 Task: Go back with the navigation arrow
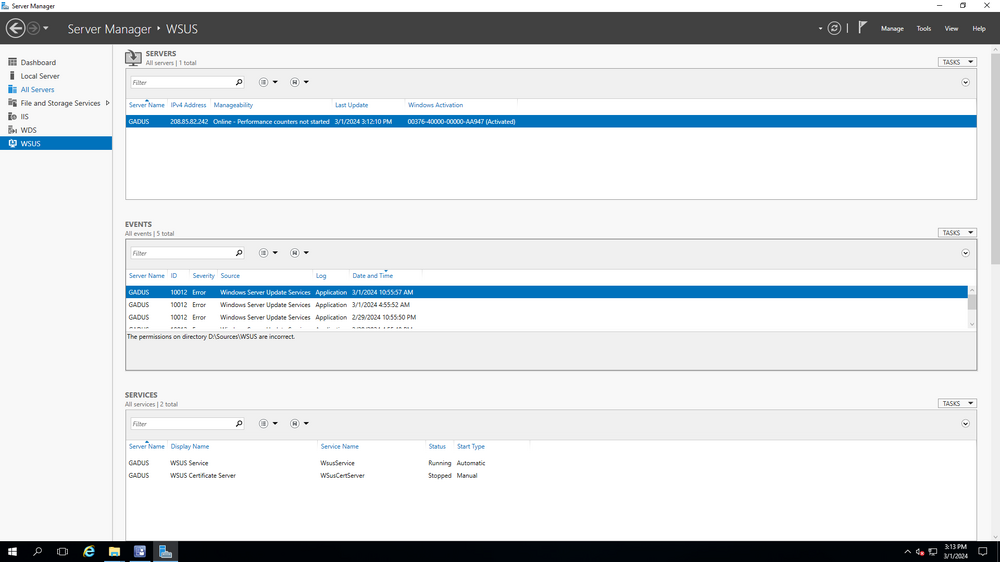pyautogui.click(x=15, y=28)
